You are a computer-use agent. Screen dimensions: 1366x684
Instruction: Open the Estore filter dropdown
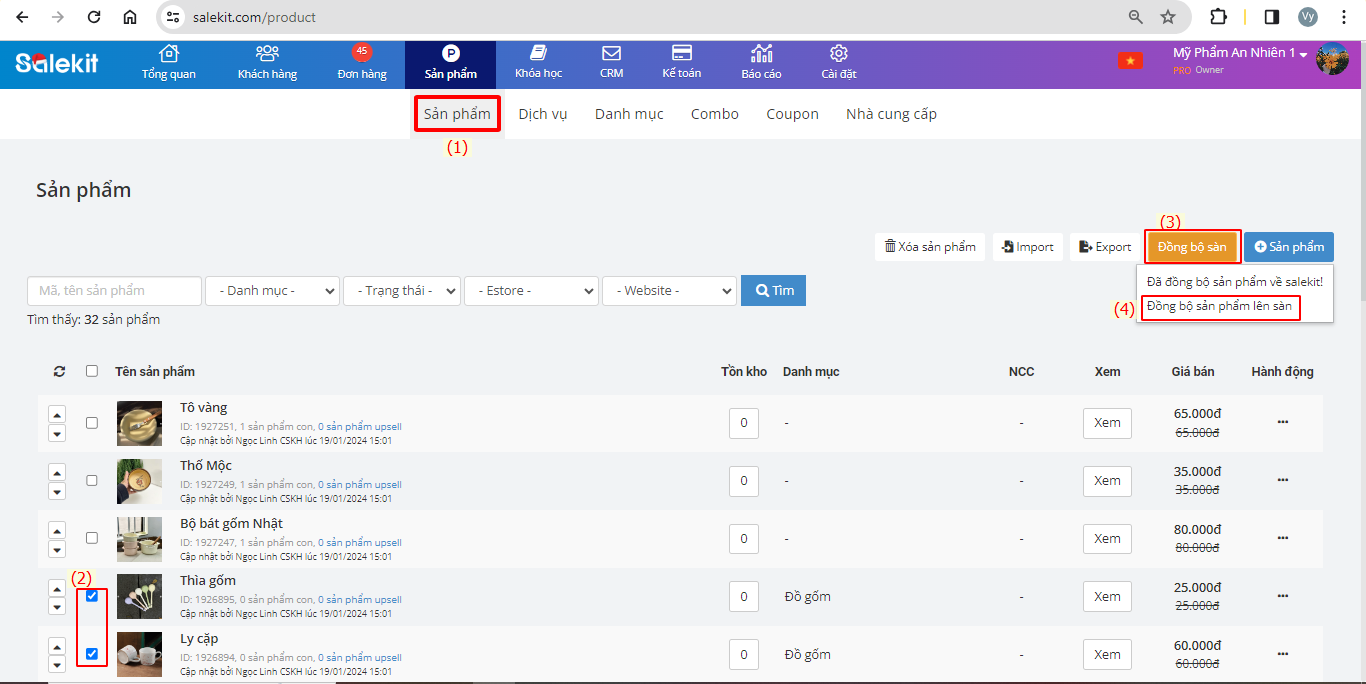click(531, 291)
